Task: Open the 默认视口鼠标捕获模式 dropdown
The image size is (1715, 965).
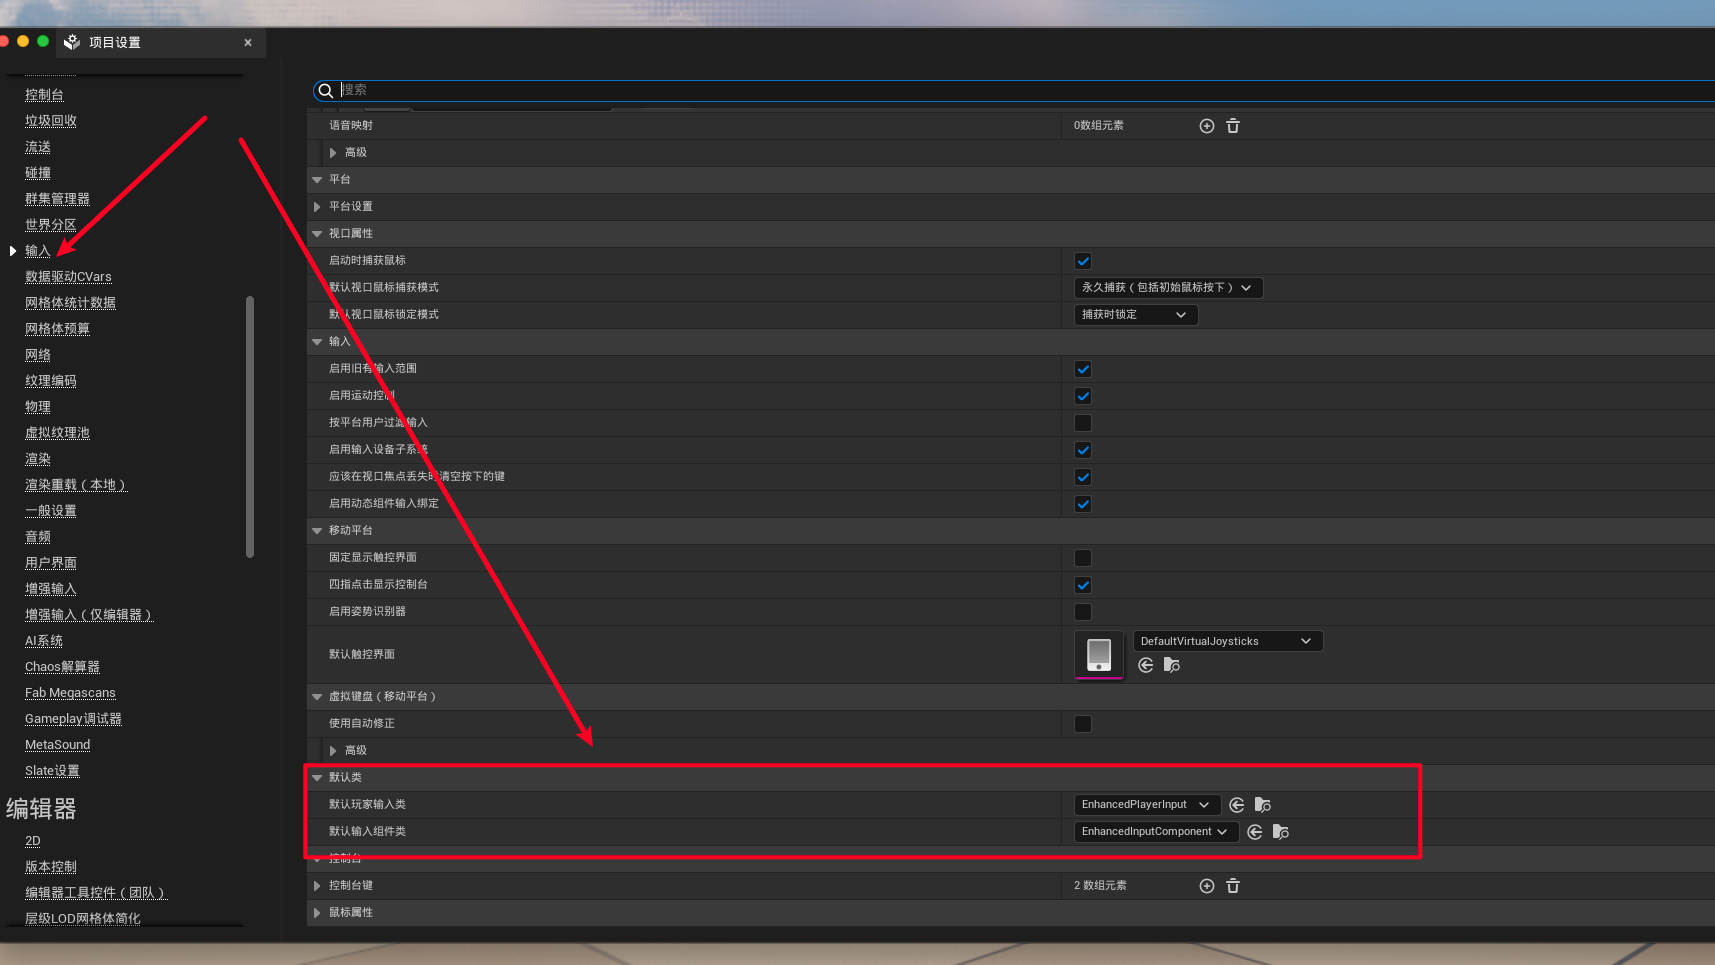Action: [1167, 288]
